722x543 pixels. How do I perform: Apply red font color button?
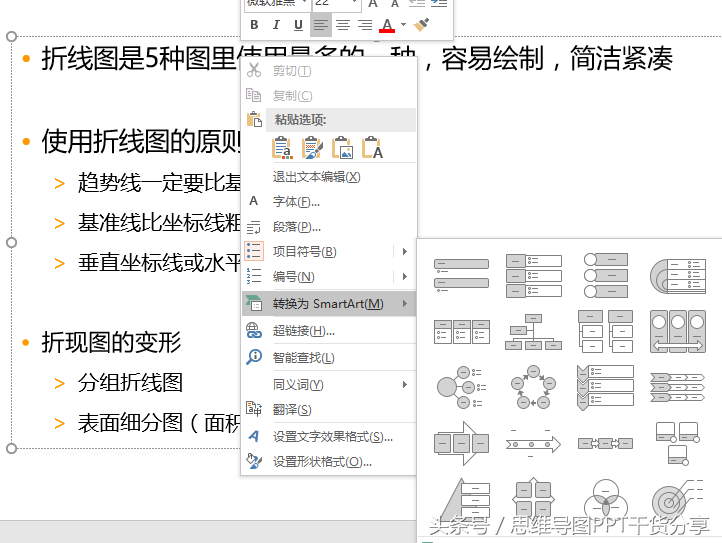(387, 25)
